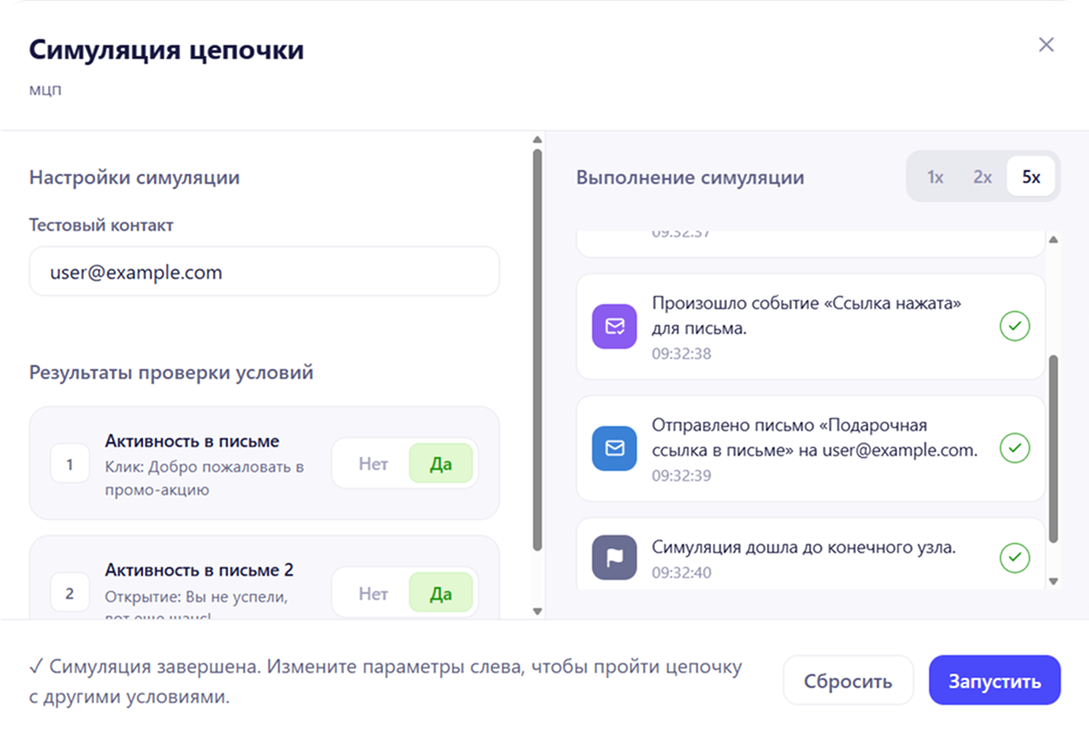Click the «Симуляция завершена» status message
This screenshot has height=738, width=1089.
pos(385,681)
